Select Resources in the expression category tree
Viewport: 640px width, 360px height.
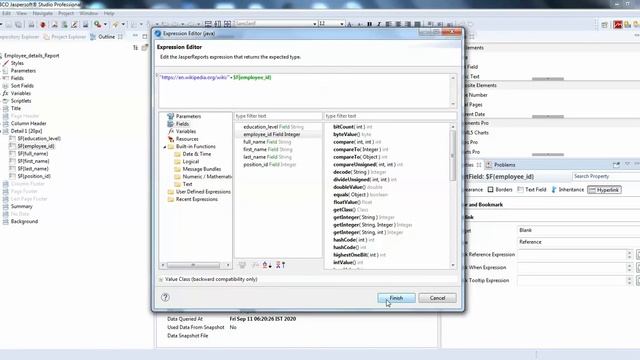(187, 139)
